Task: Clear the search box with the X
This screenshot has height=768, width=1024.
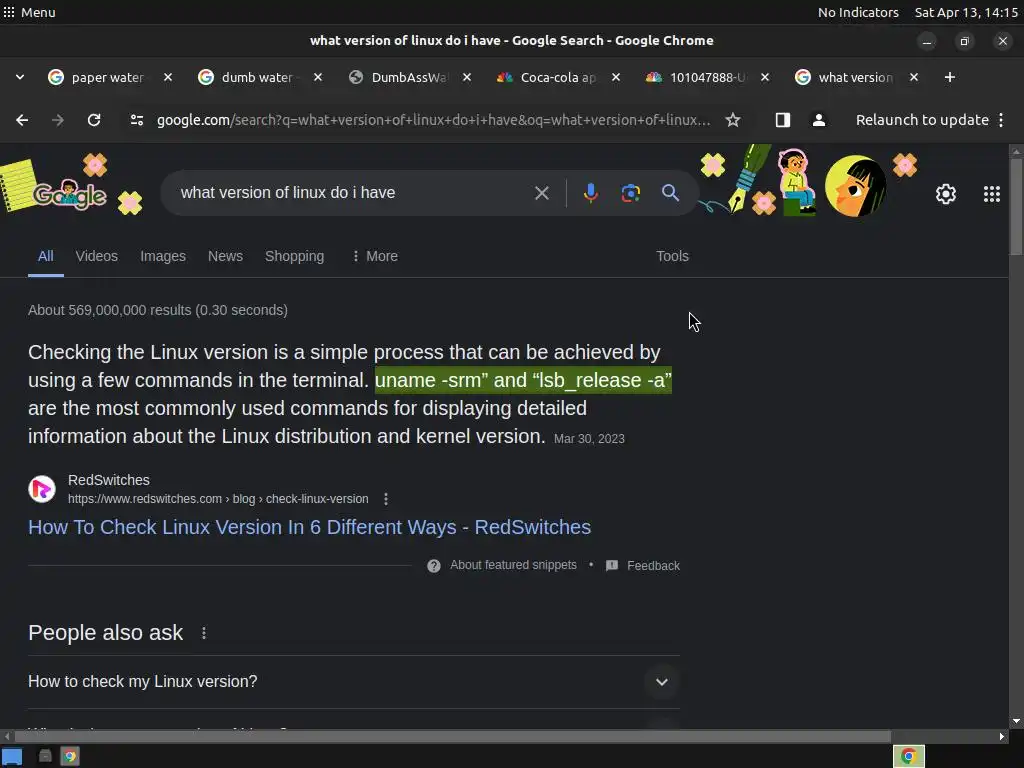Action: coord(541,193)
